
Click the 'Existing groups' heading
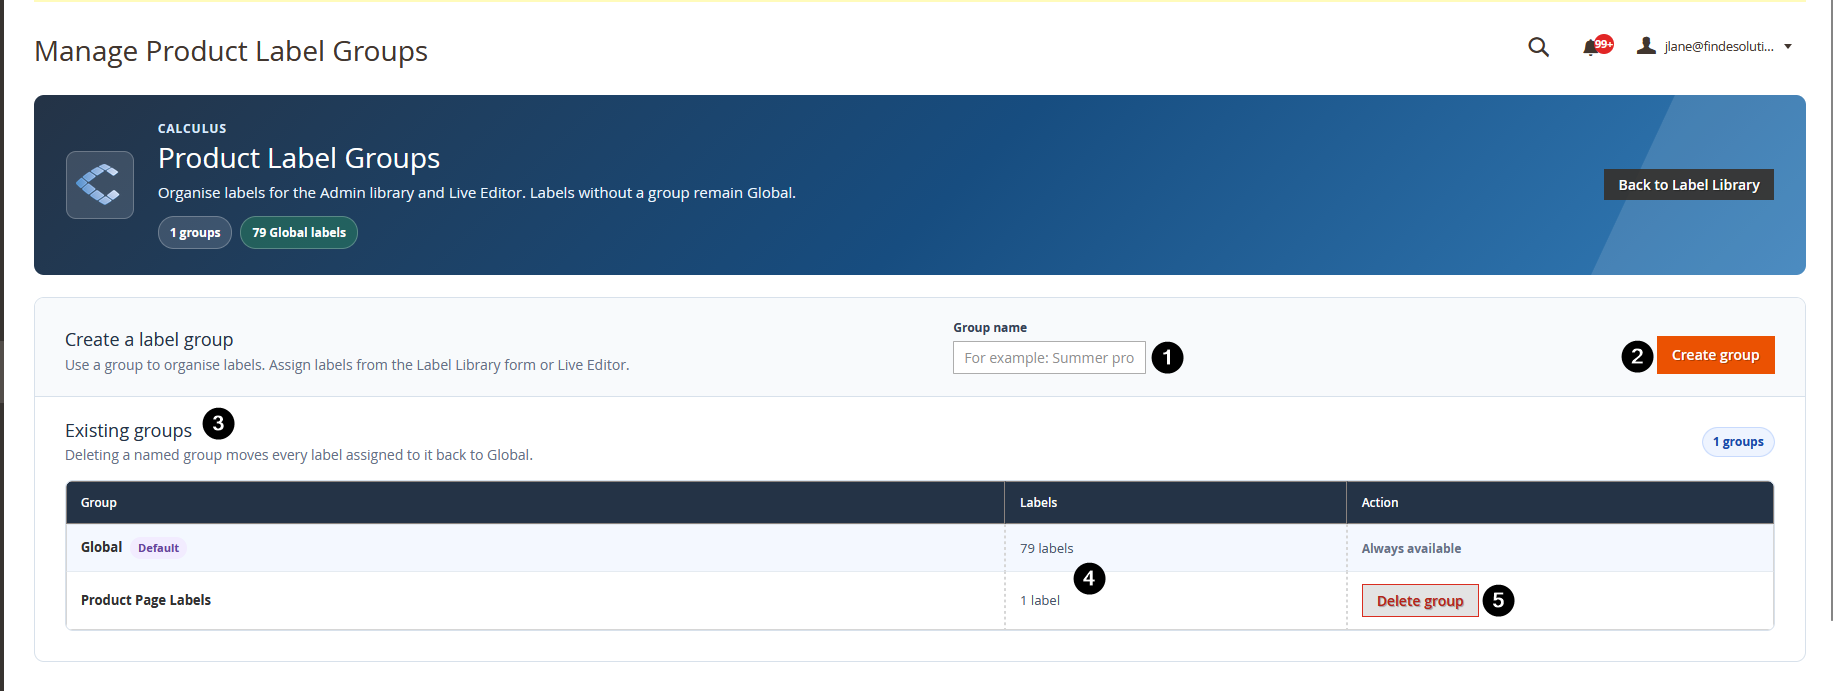(x=128, y=430)
